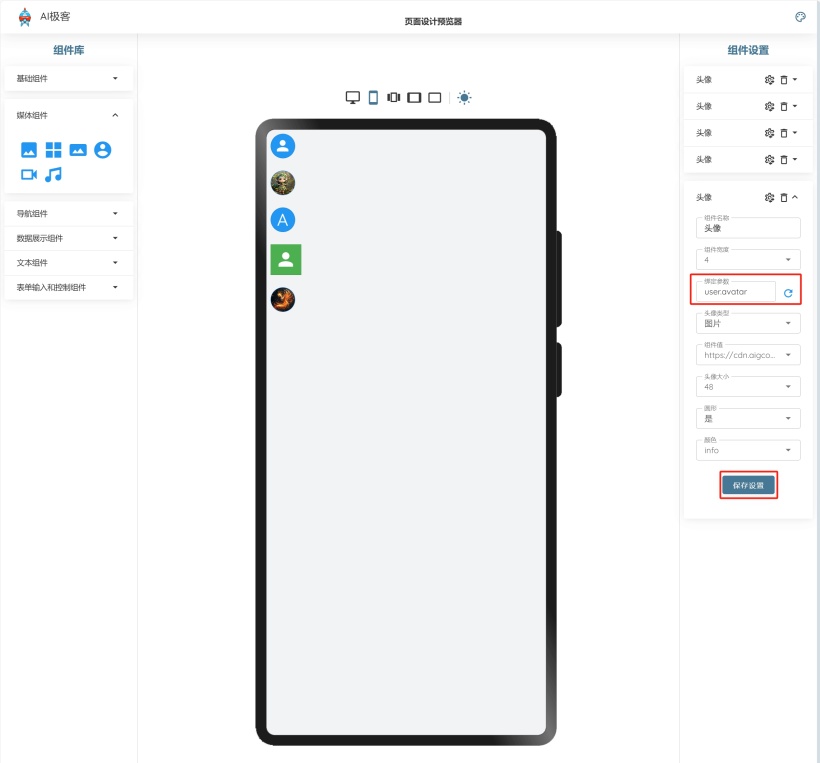Toggle light mode with the sun icon
The width and height of the screenshot is (820, 763).
tap(464, 98)
